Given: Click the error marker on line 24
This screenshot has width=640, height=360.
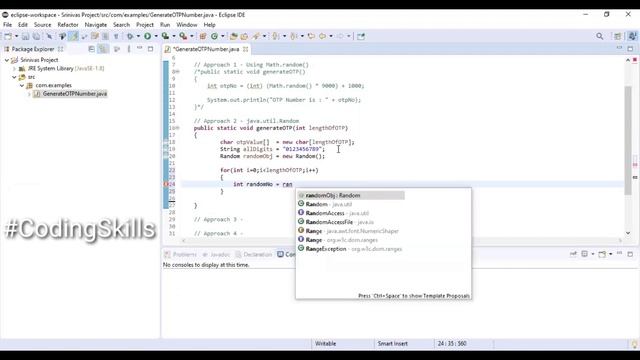Looking at the screenshot, I should (x=166, y=184).
